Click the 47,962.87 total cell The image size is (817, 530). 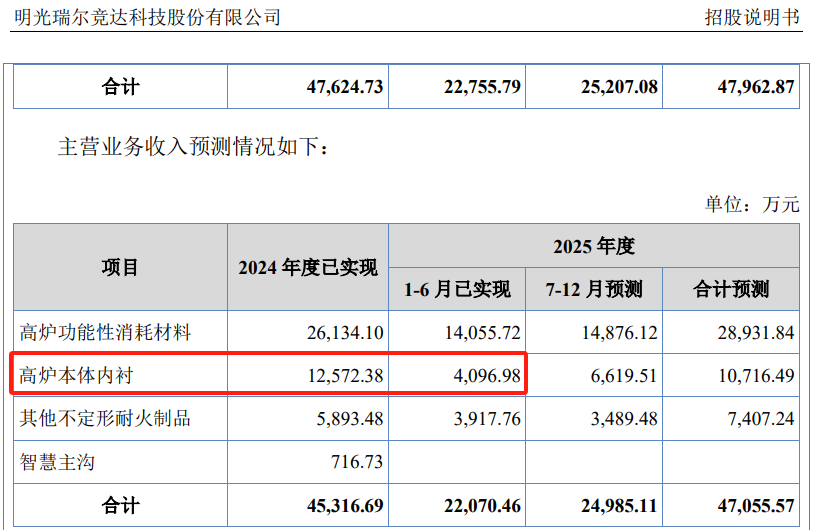[755, 87]
